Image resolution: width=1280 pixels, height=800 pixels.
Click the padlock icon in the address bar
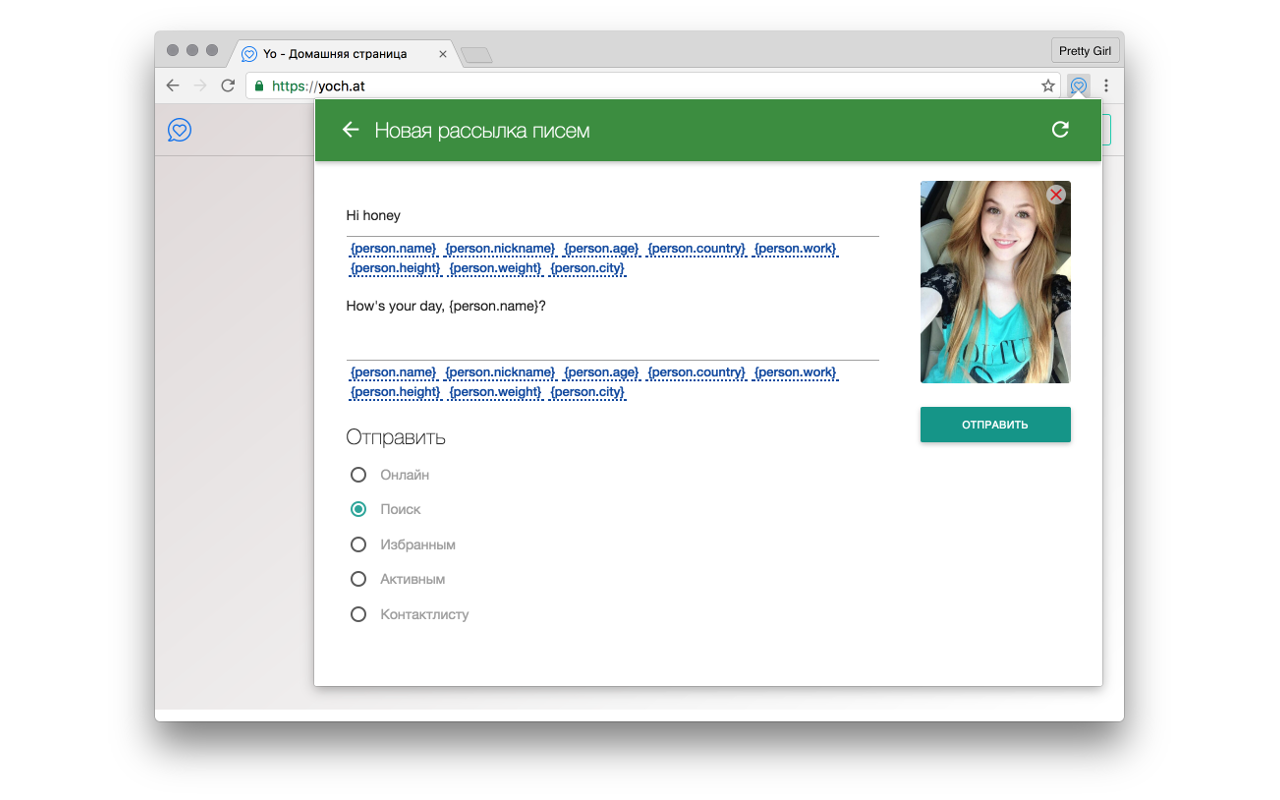point(260,85)
